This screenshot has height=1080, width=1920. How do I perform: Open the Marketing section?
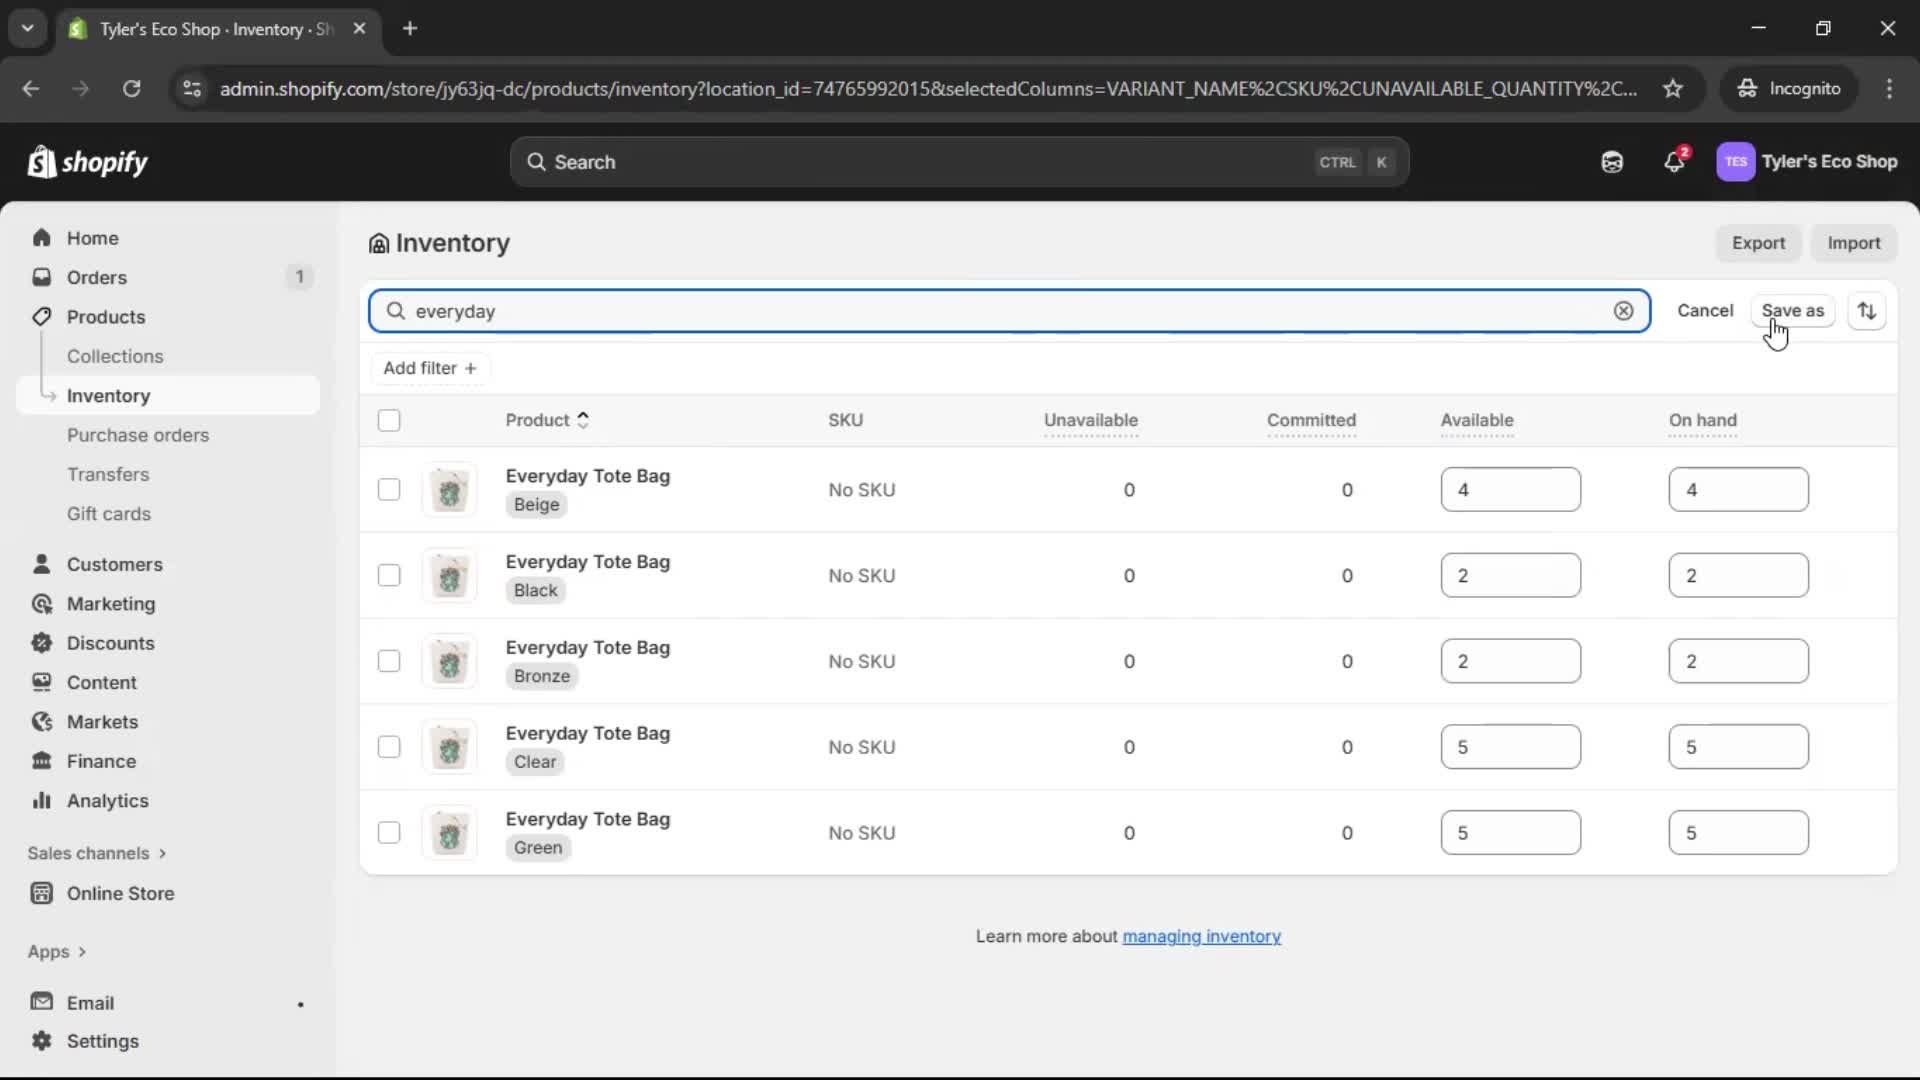(x=110, y=604)
